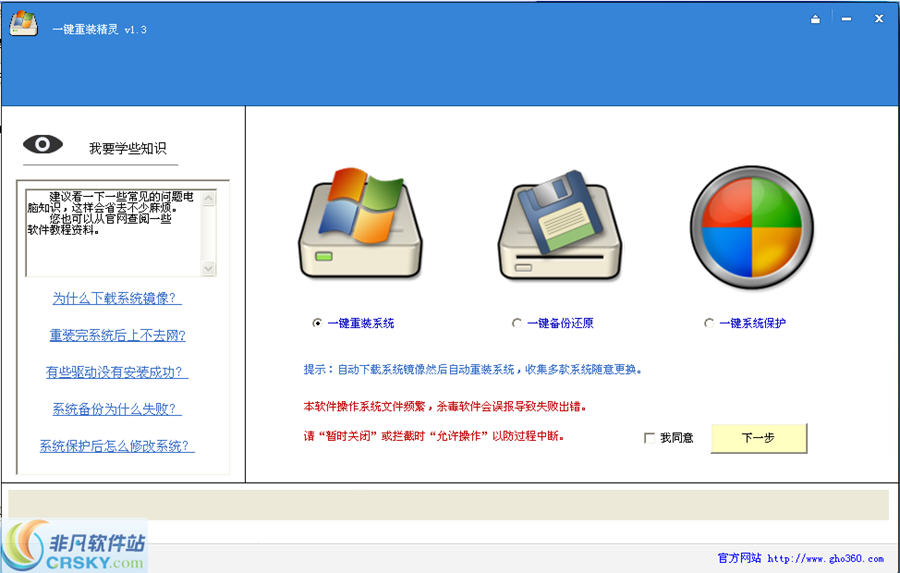Click red line about 暂时关闭 antivirus
The height and width of the screenshot is (573, 900).
pos(434,436)
